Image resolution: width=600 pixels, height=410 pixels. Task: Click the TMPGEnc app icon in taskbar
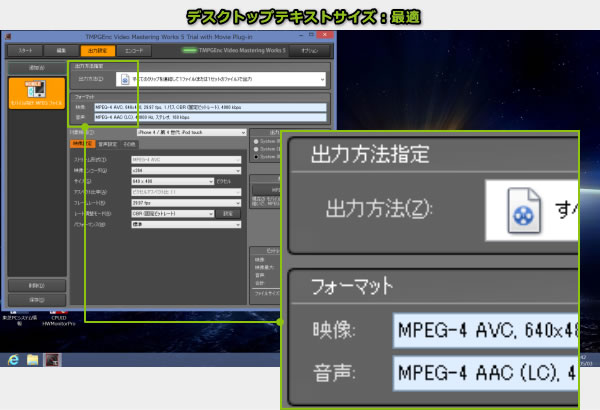52,360
